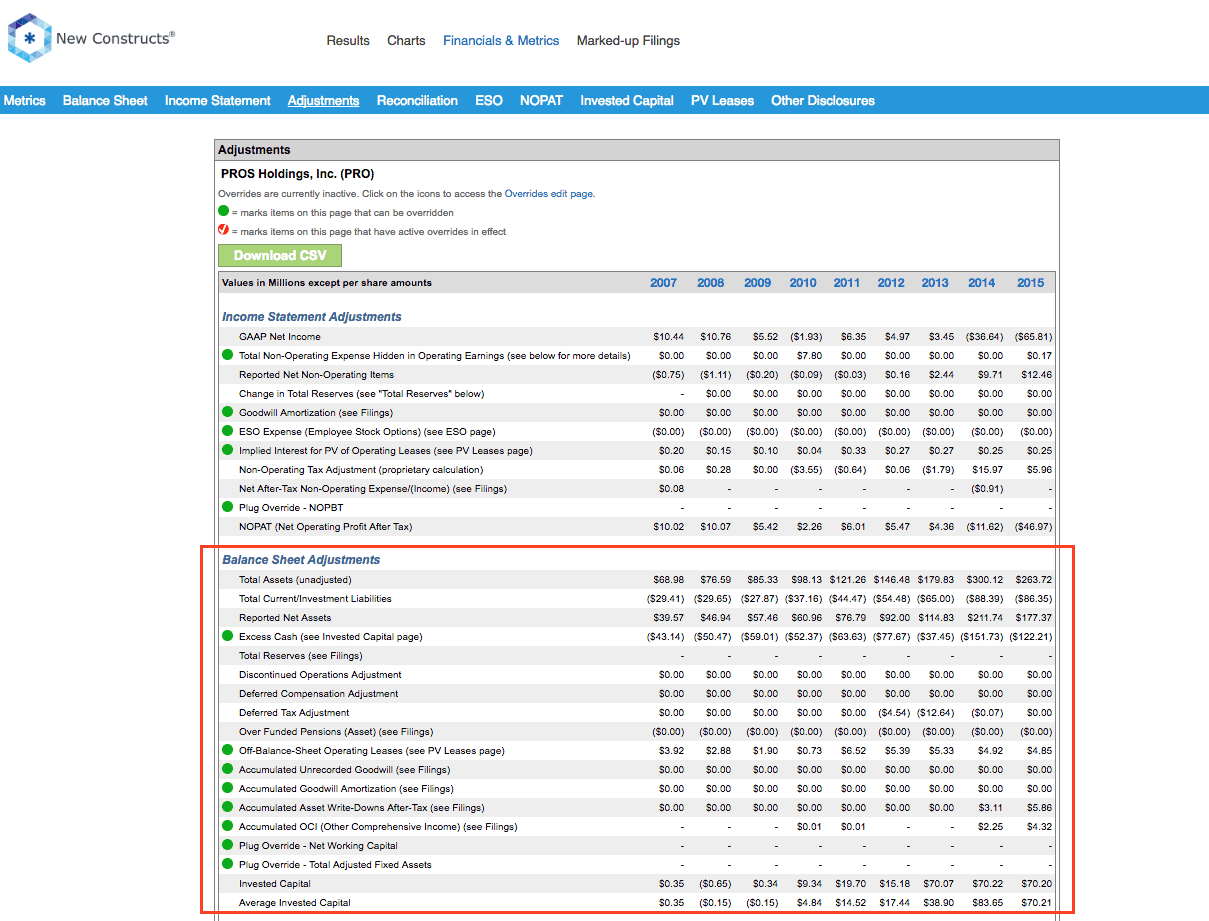Screen dimensions: 1209x921
Task: Click the 2009 year column header
Action: [758, 283]
